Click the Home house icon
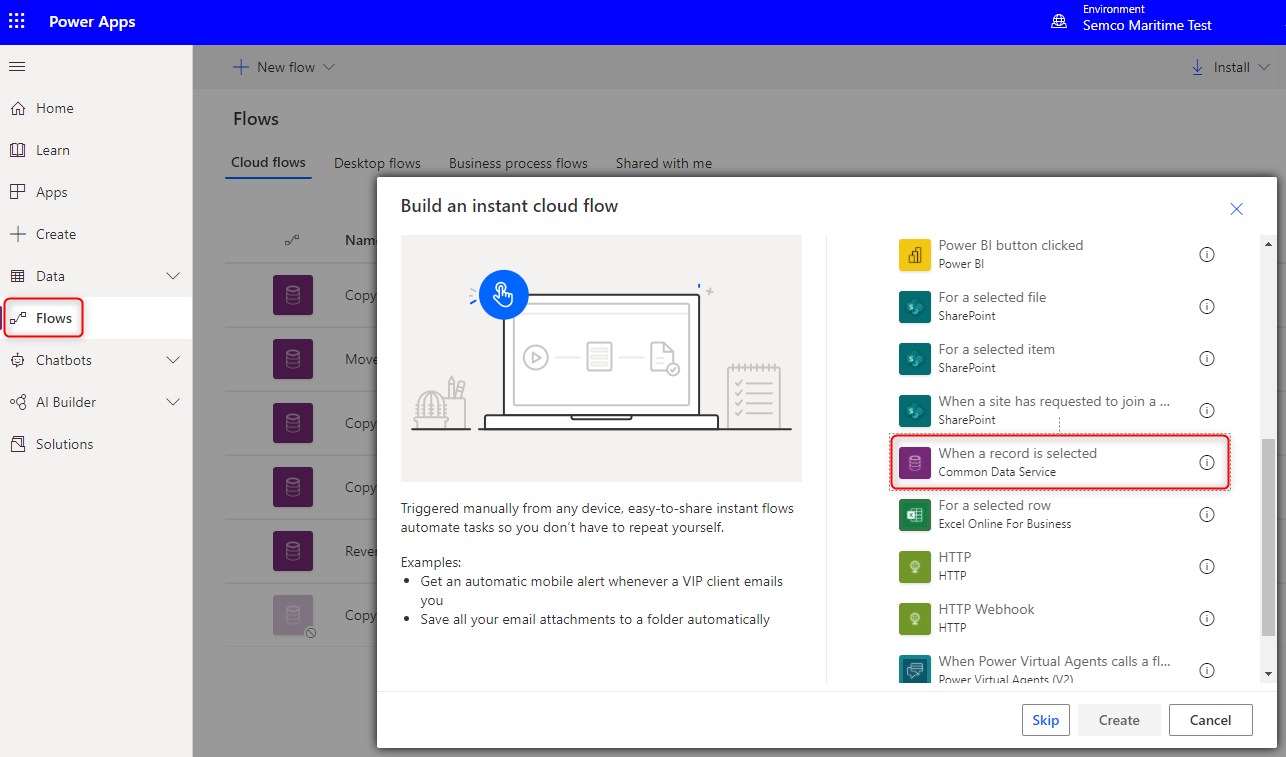Screen dimensions: 1286x757 click(17, 108)
